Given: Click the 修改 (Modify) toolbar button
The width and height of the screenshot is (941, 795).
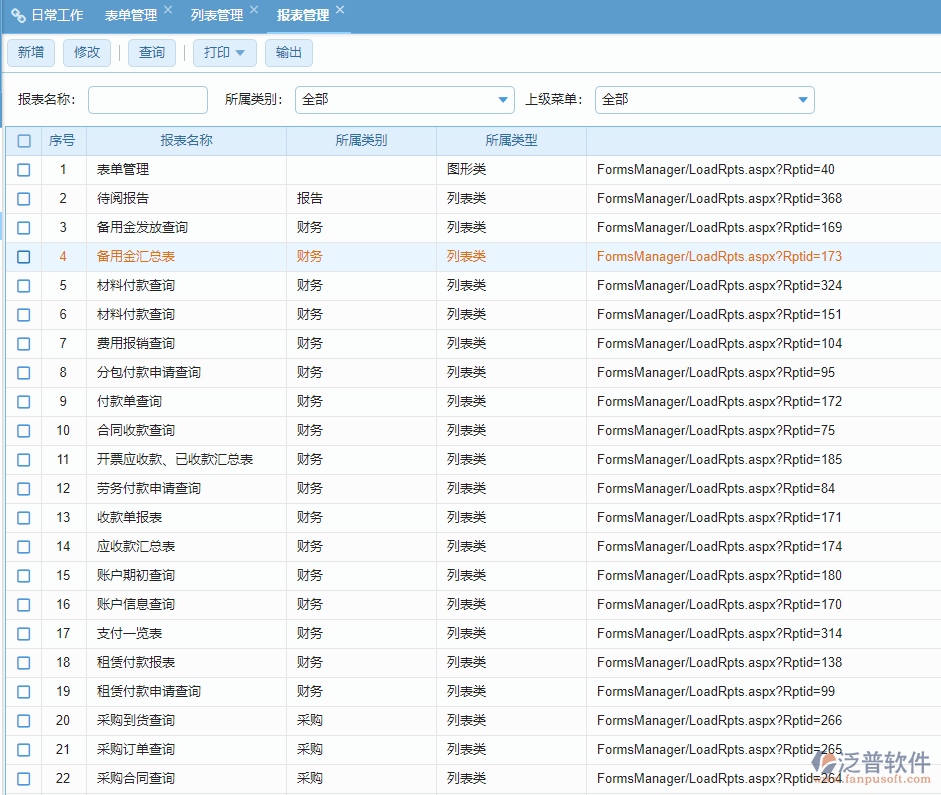Looking at the screenshot, I should point(86,52).
